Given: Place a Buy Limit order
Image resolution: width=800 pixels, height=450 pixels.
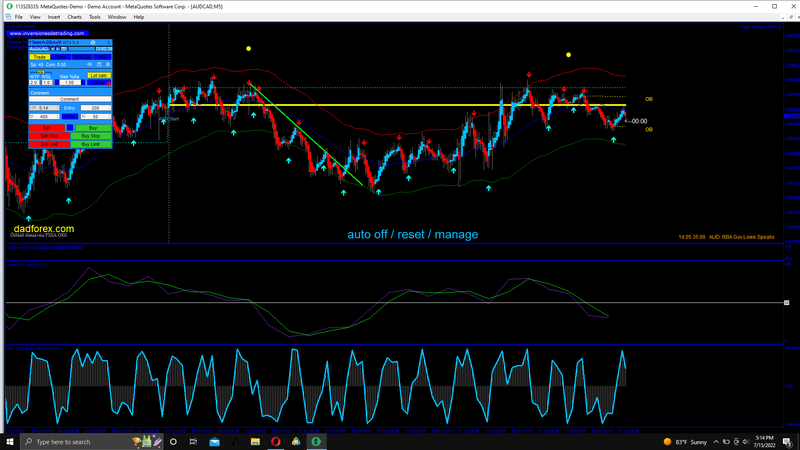Looking at the screenshot, I should coord(91,144).
